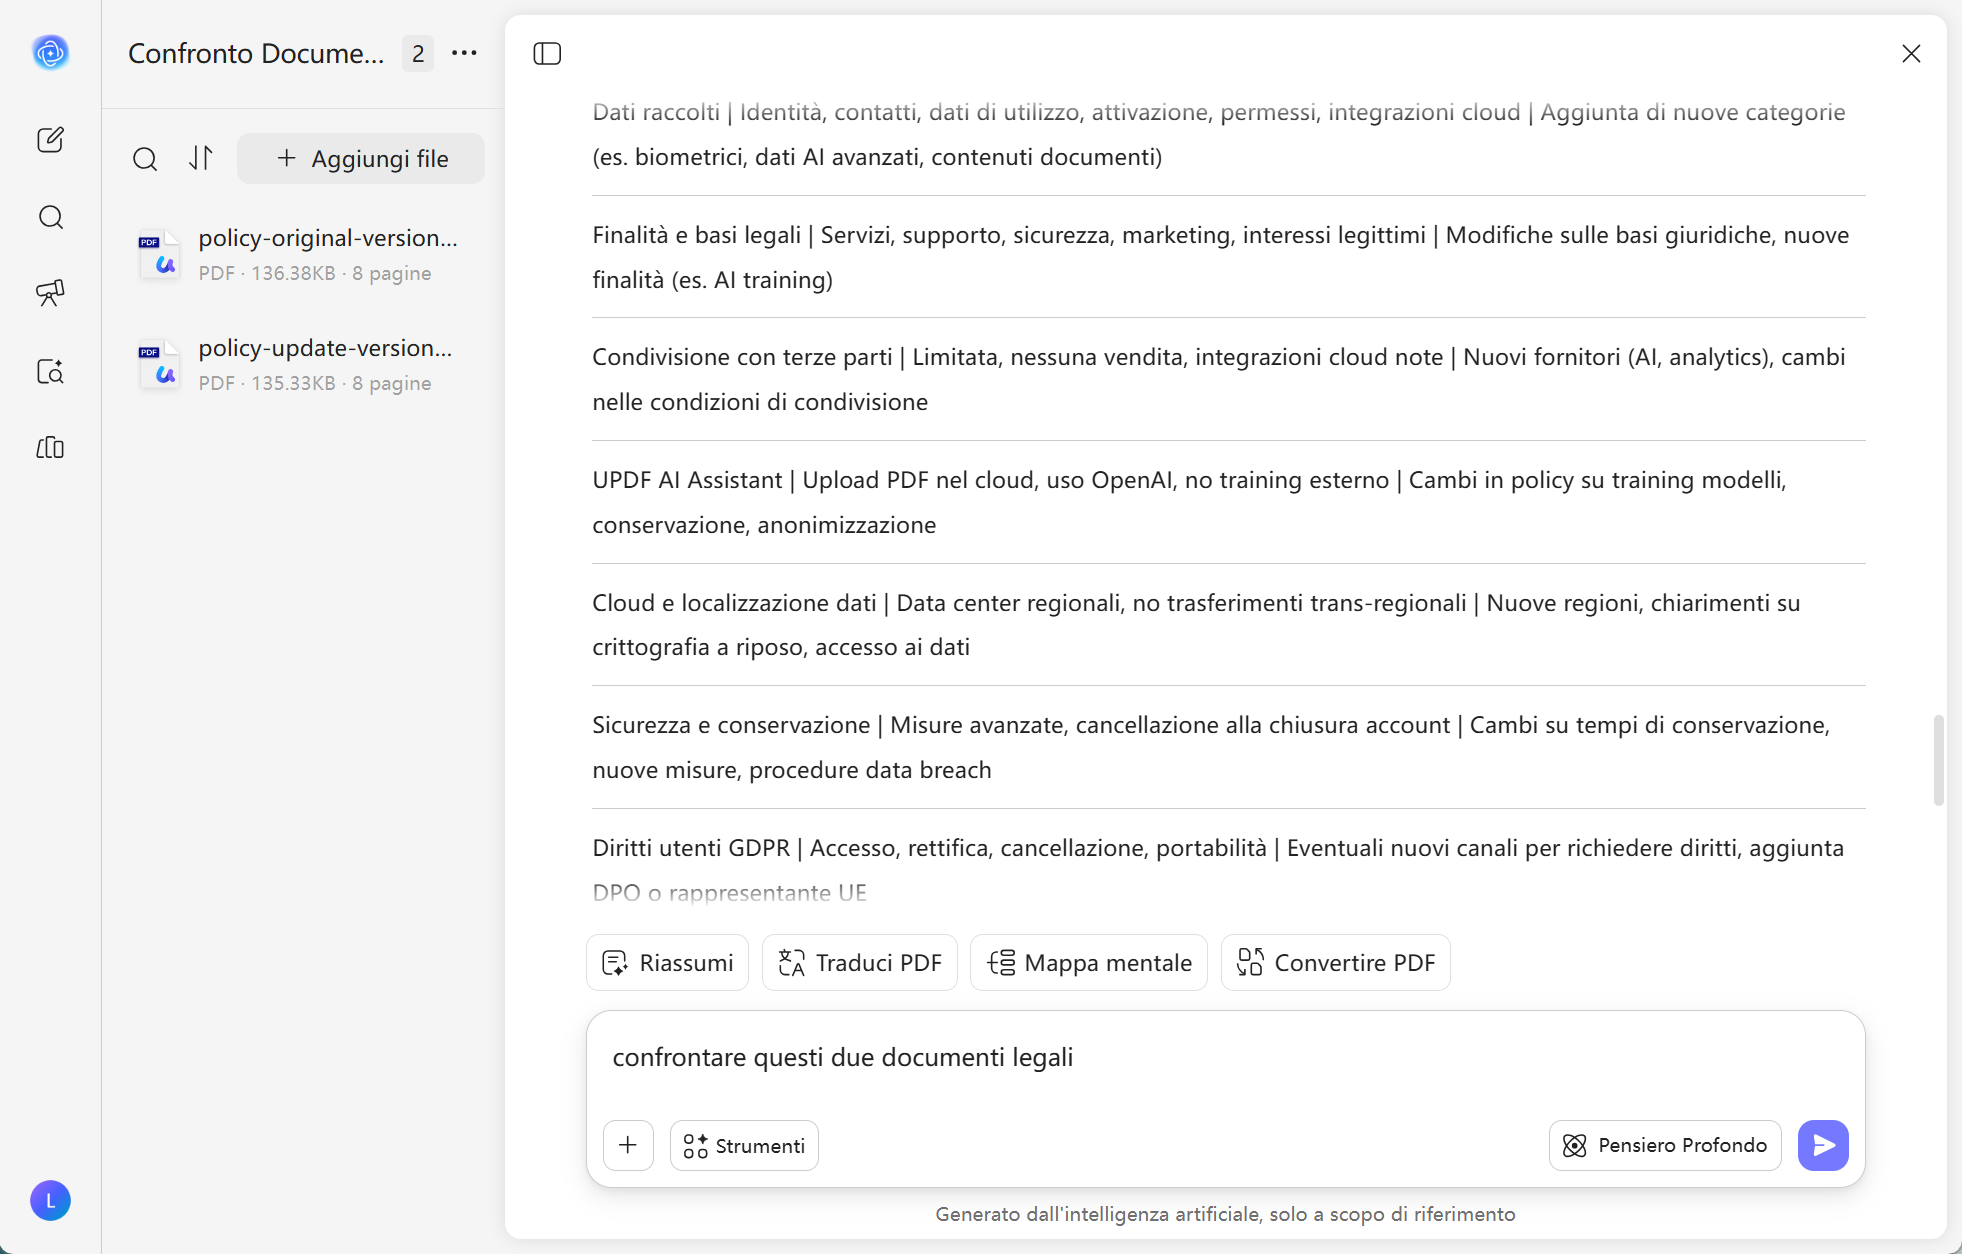This screenshot has height=1254, width=1962.
Task: Click the plus attachment button in input
Action: 628,1145
